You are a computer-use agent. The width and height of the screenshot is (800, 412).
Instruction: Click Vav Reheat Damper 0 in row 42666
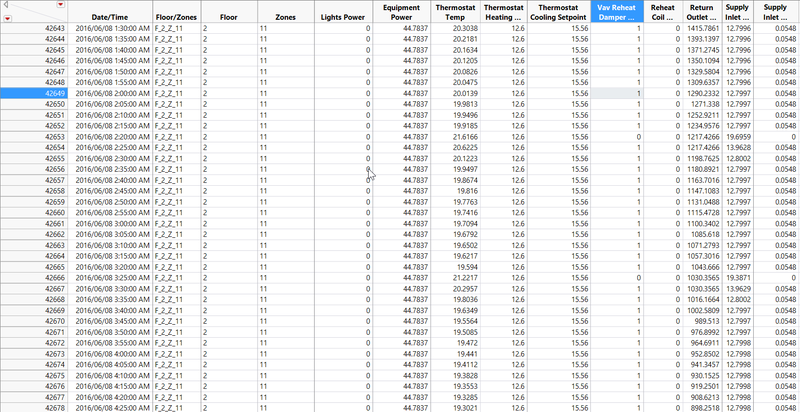point(616,278)
